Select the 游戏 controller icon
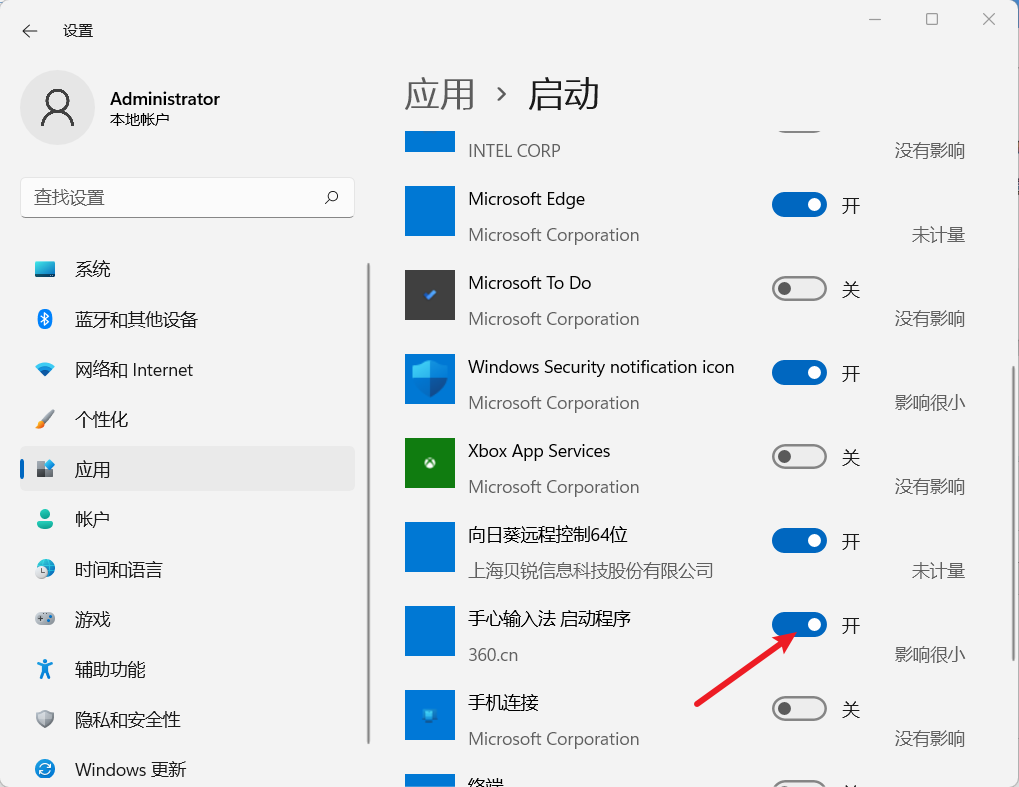 click(x=45, y=619)
